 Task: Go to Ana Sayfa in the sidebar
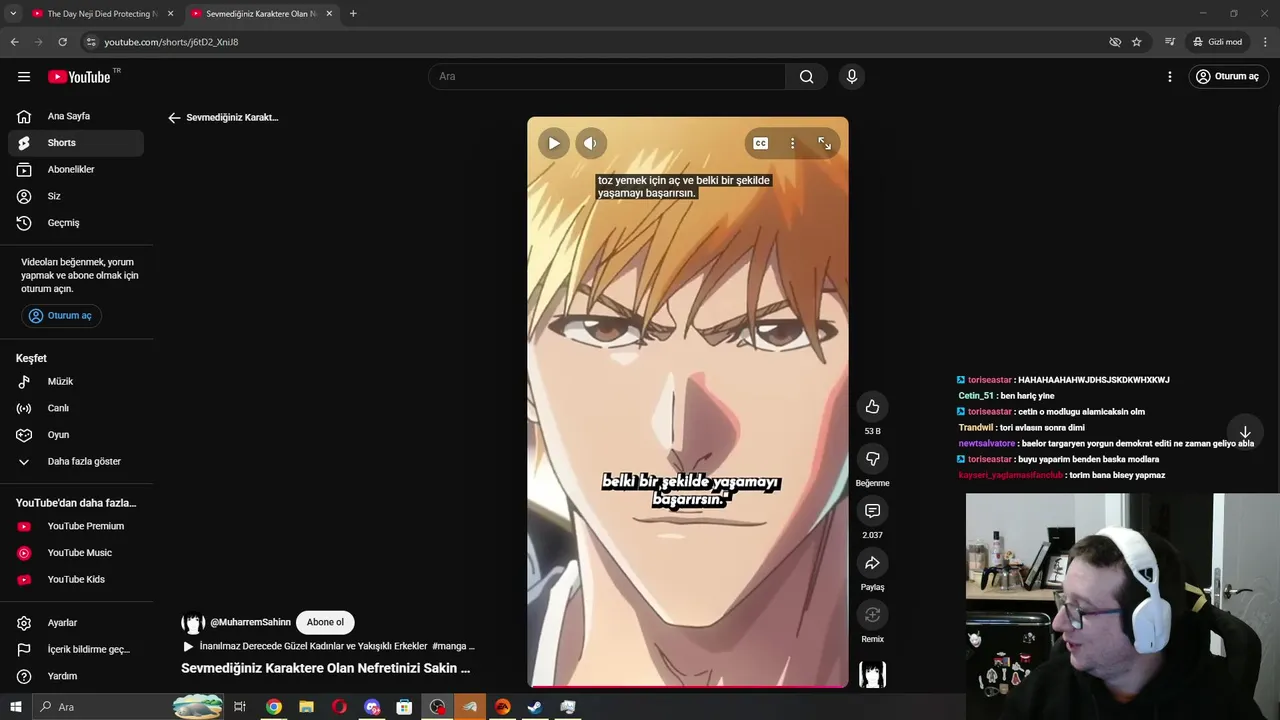pyautogui.click(x=76, y=116)
